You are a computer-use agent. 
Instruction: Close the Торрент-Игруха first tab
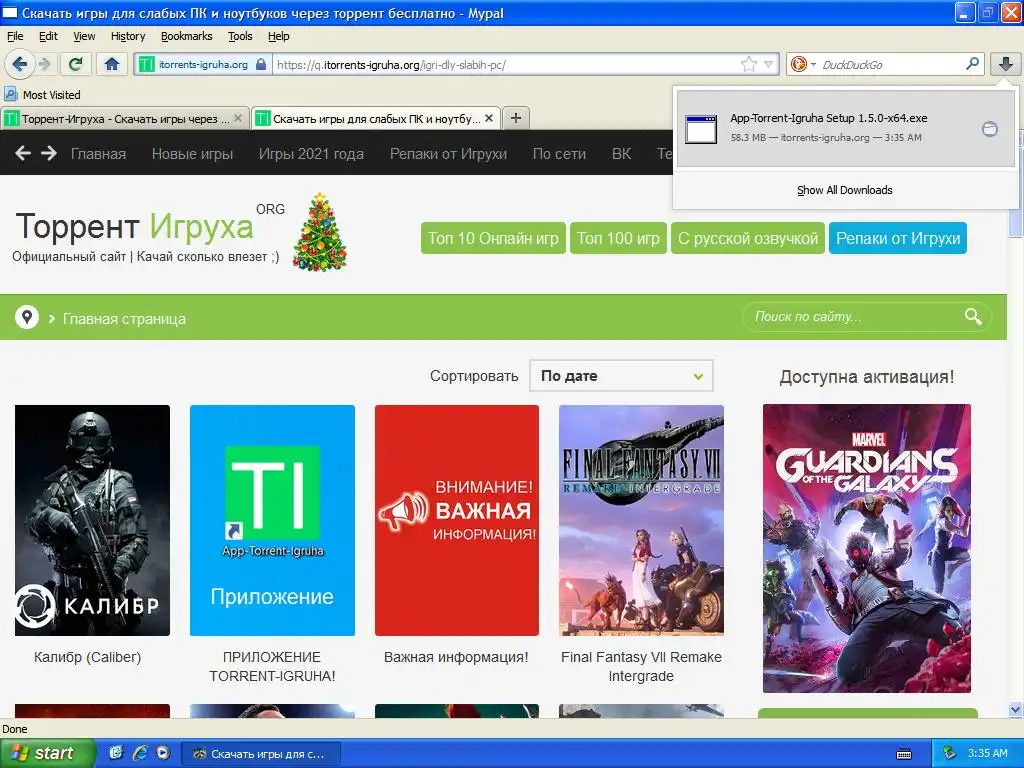238,118
